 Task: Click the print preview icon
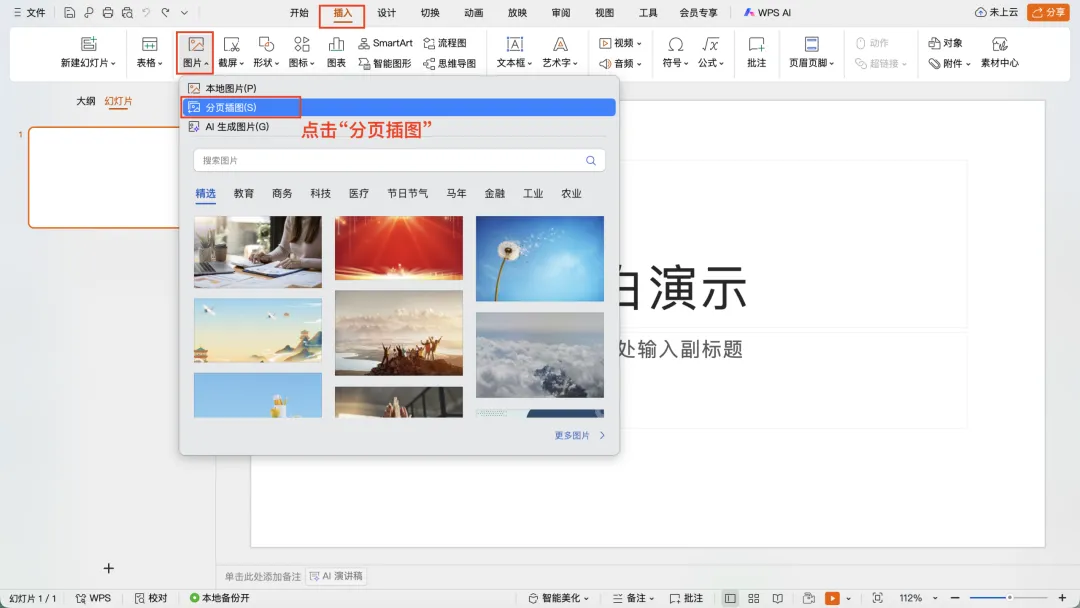pos(127,12)
